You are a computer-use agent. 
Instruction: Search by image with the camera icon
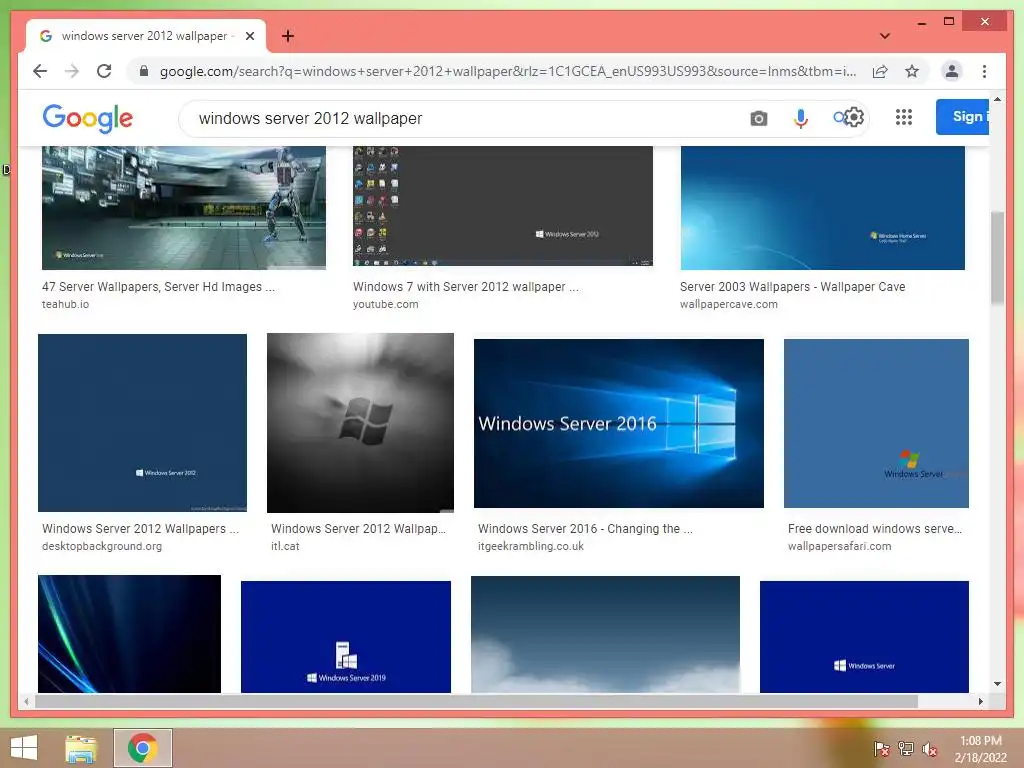click(758, 118)
